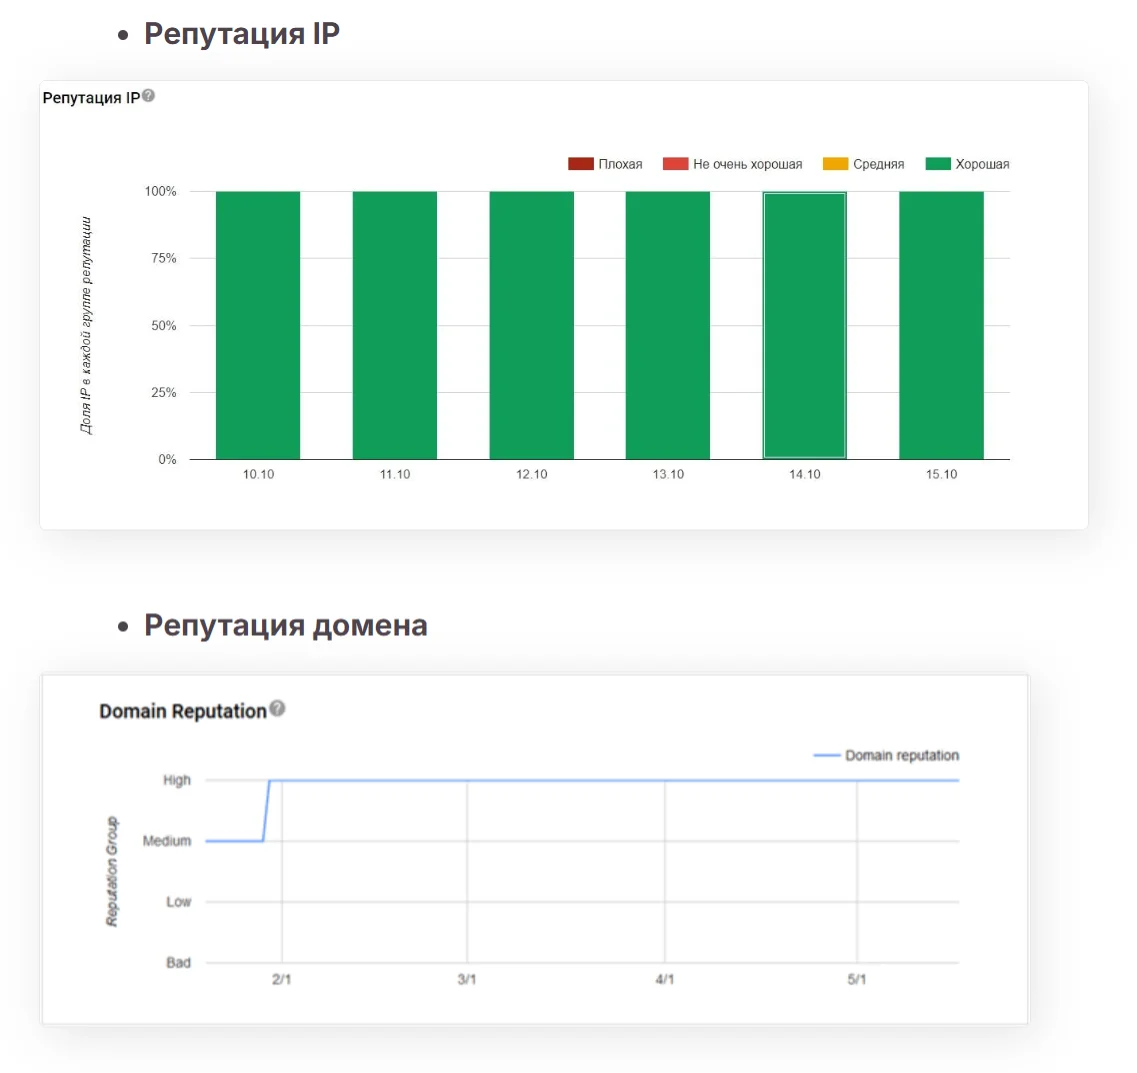This screenshot has height=1073, width=1137.
Task: Click the dark red Плохая legend swatch
Action: coord(581,164)
